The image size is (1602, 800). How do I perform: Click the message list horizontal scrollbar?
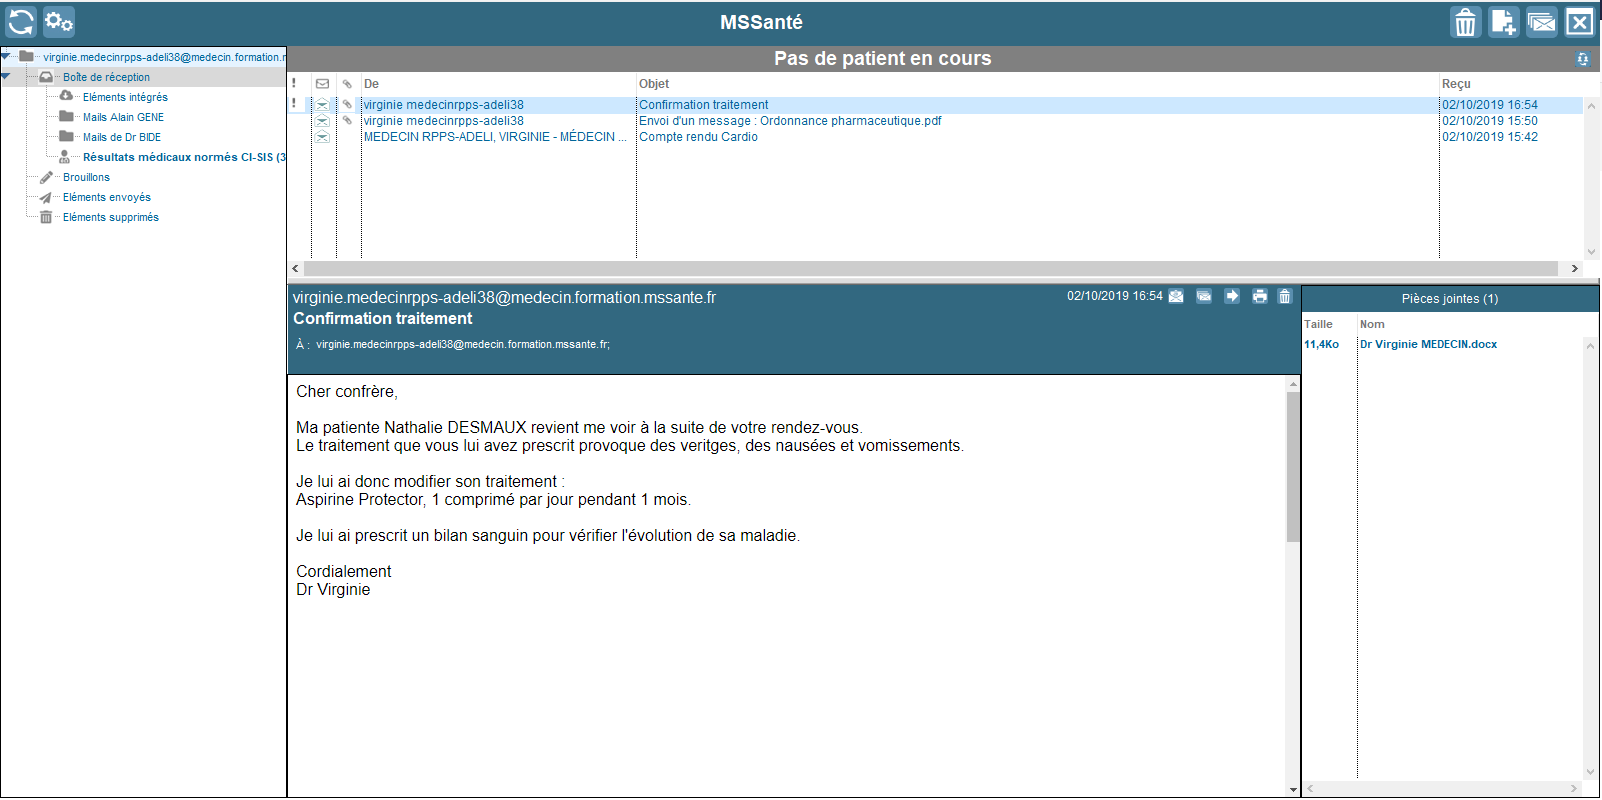coord(930,269)
